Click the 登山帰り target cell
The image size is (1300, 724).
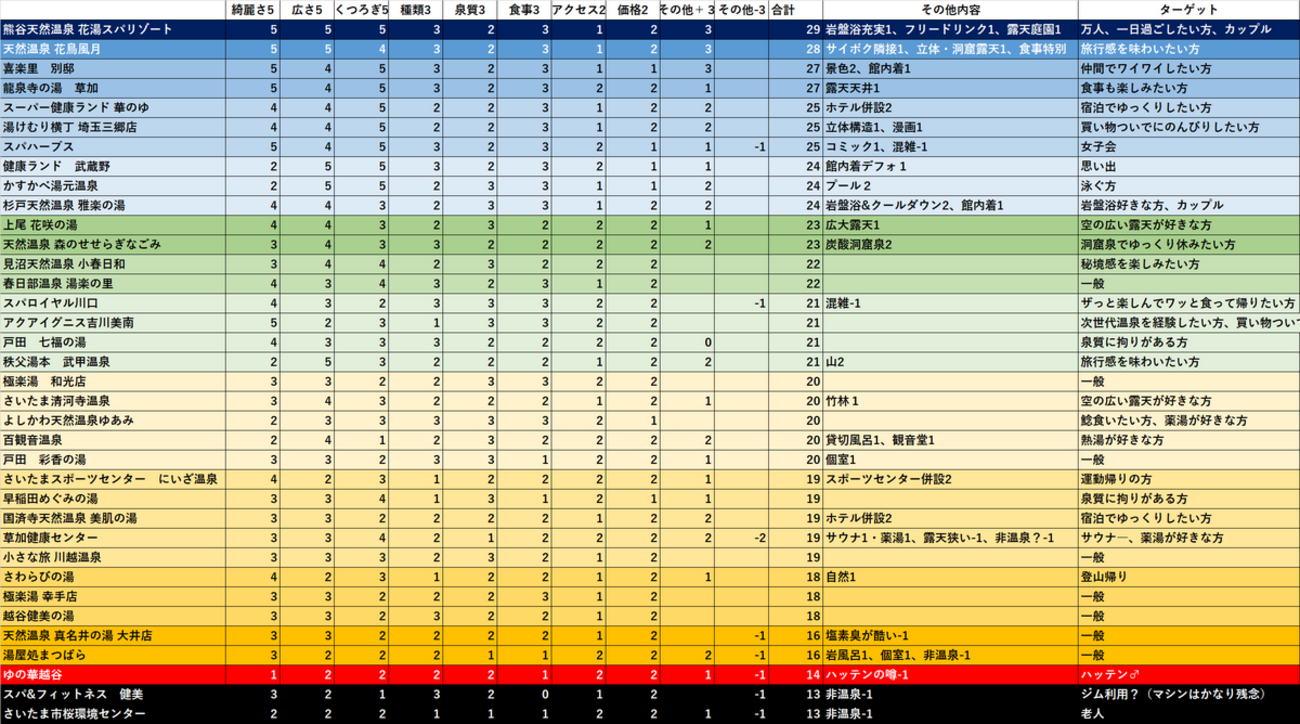[x=1188, y=576]
